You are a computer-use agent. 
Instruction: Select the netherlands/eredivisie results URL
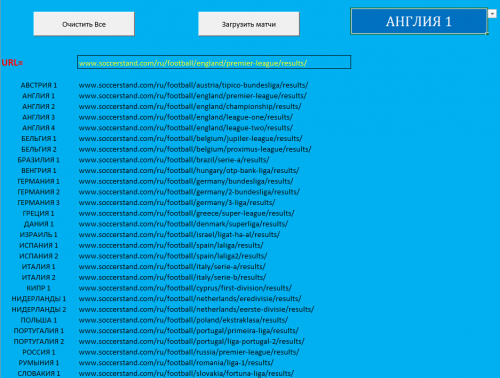pos(190,299)
